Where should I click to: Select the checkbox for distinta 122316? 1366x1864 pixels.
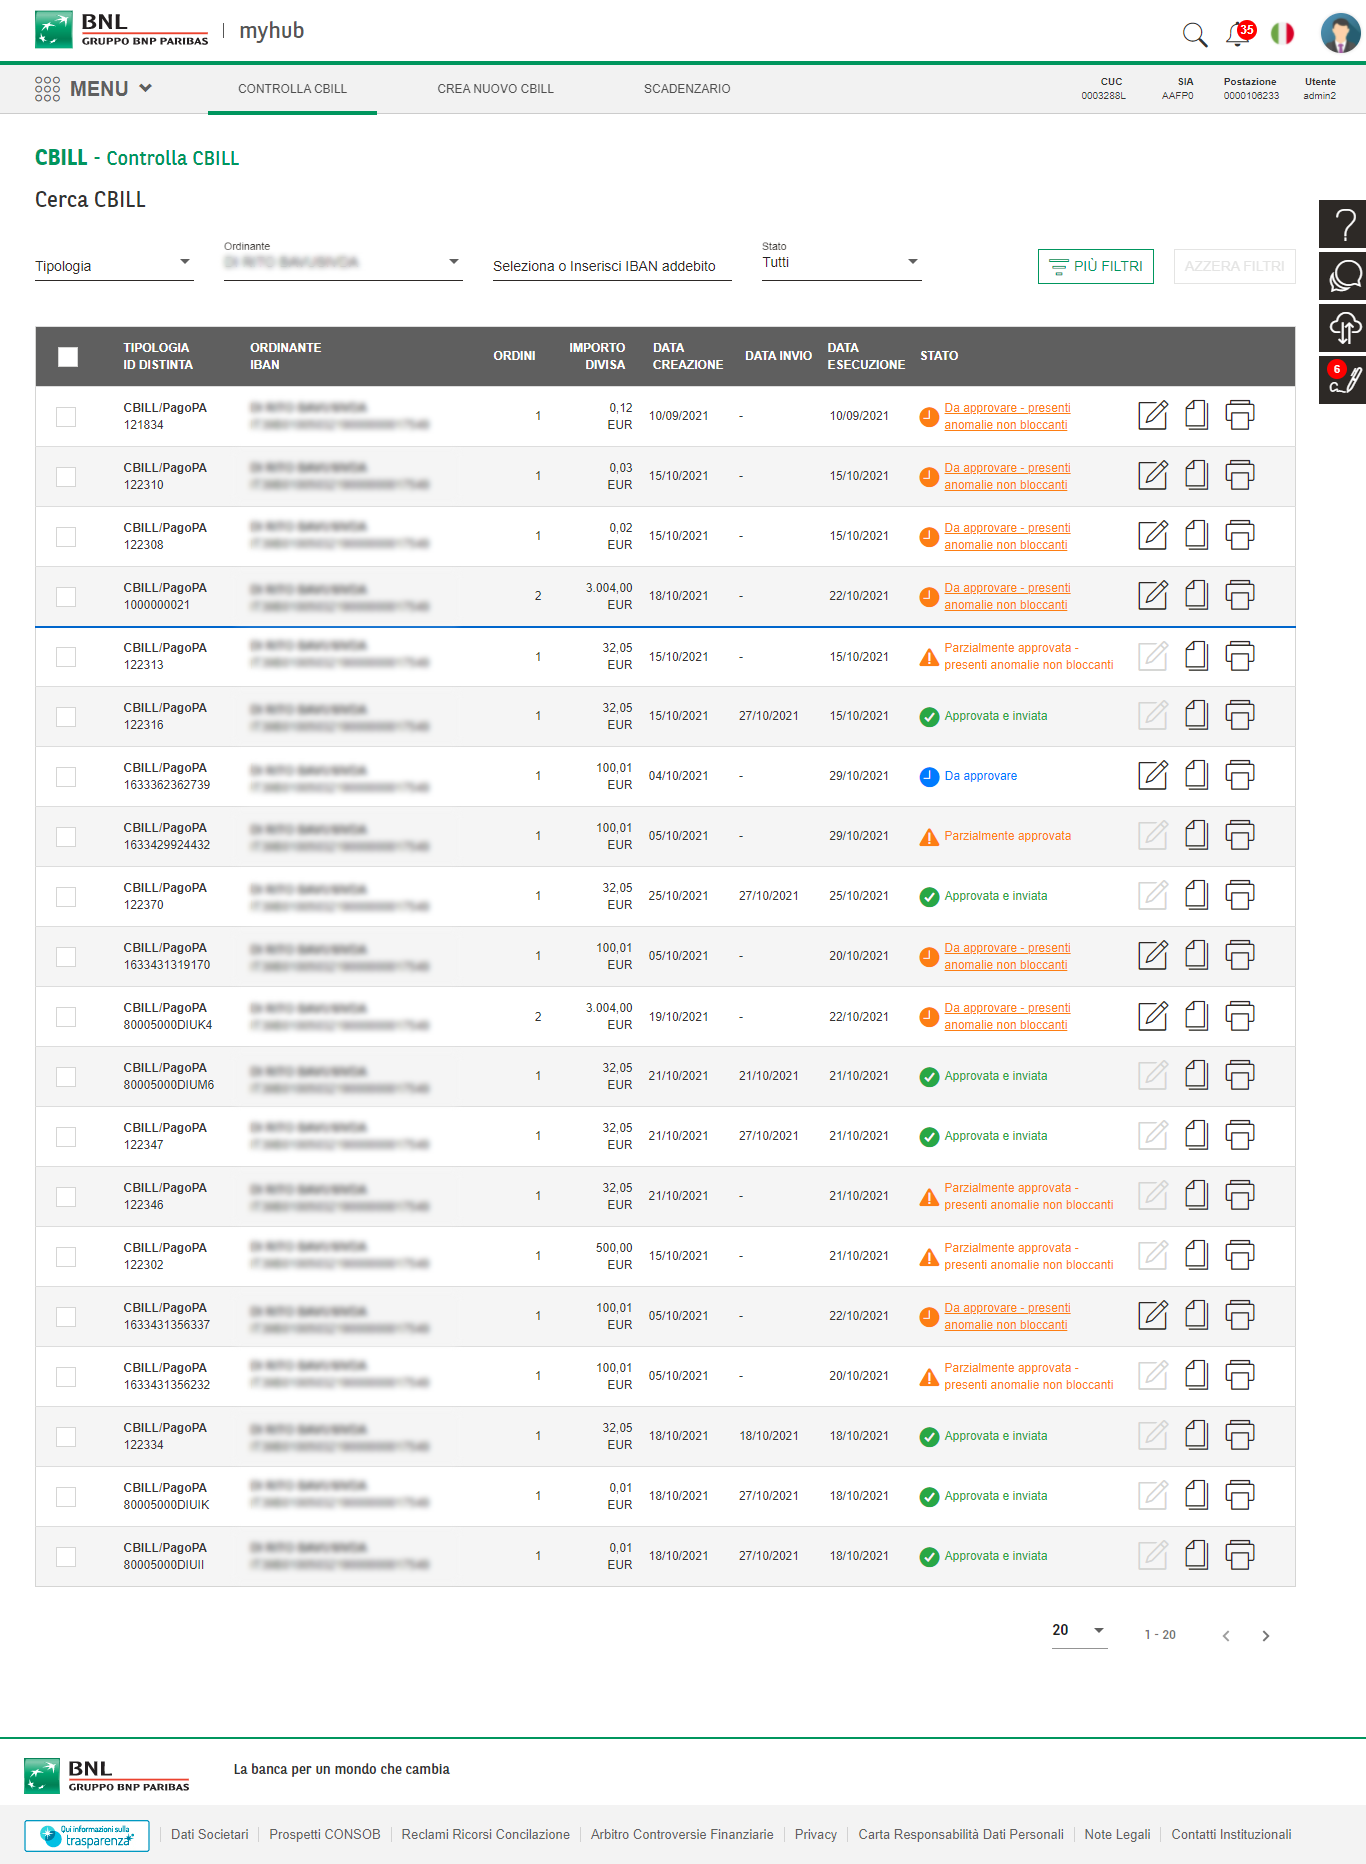[x=66, y=717]
